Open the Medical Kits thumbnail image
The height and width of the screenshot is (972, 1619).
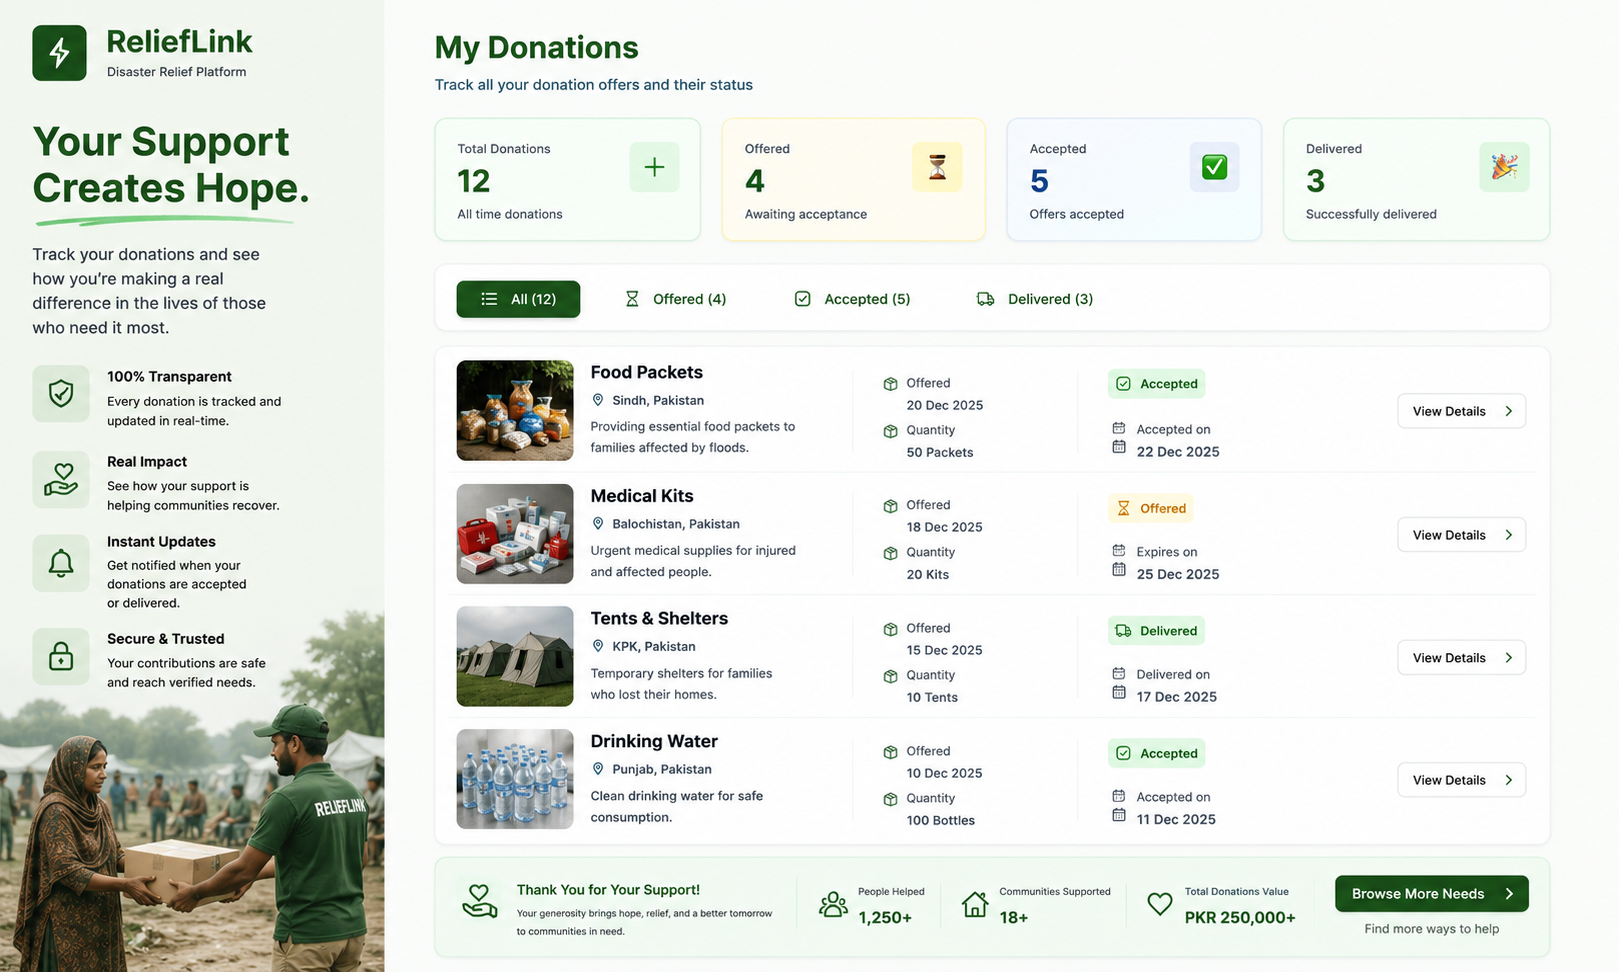point(515,534)
